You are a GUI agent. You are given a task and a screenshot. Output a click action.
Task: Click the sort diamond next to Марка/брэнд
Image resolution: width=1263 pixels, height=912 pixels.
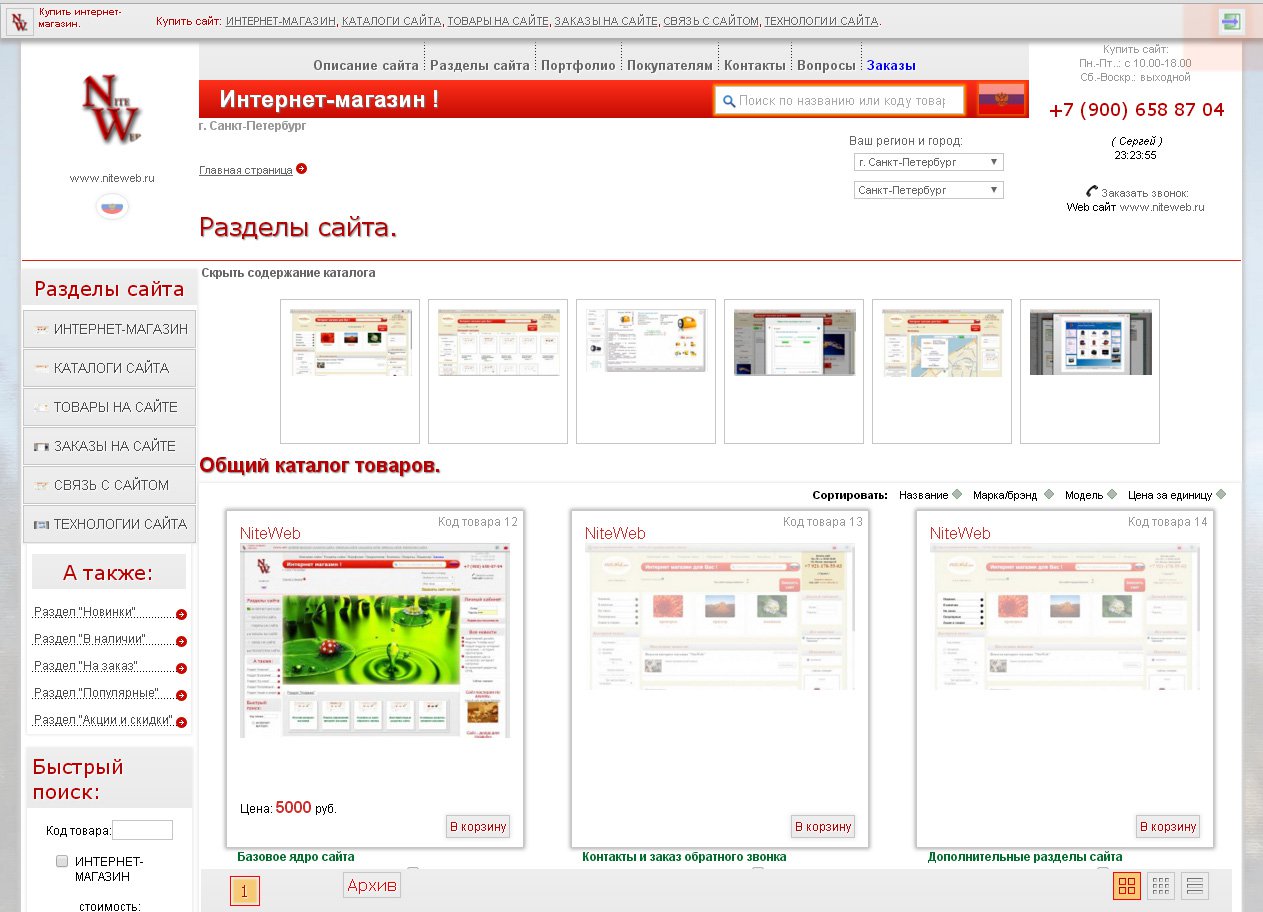tap(1048, 495)
